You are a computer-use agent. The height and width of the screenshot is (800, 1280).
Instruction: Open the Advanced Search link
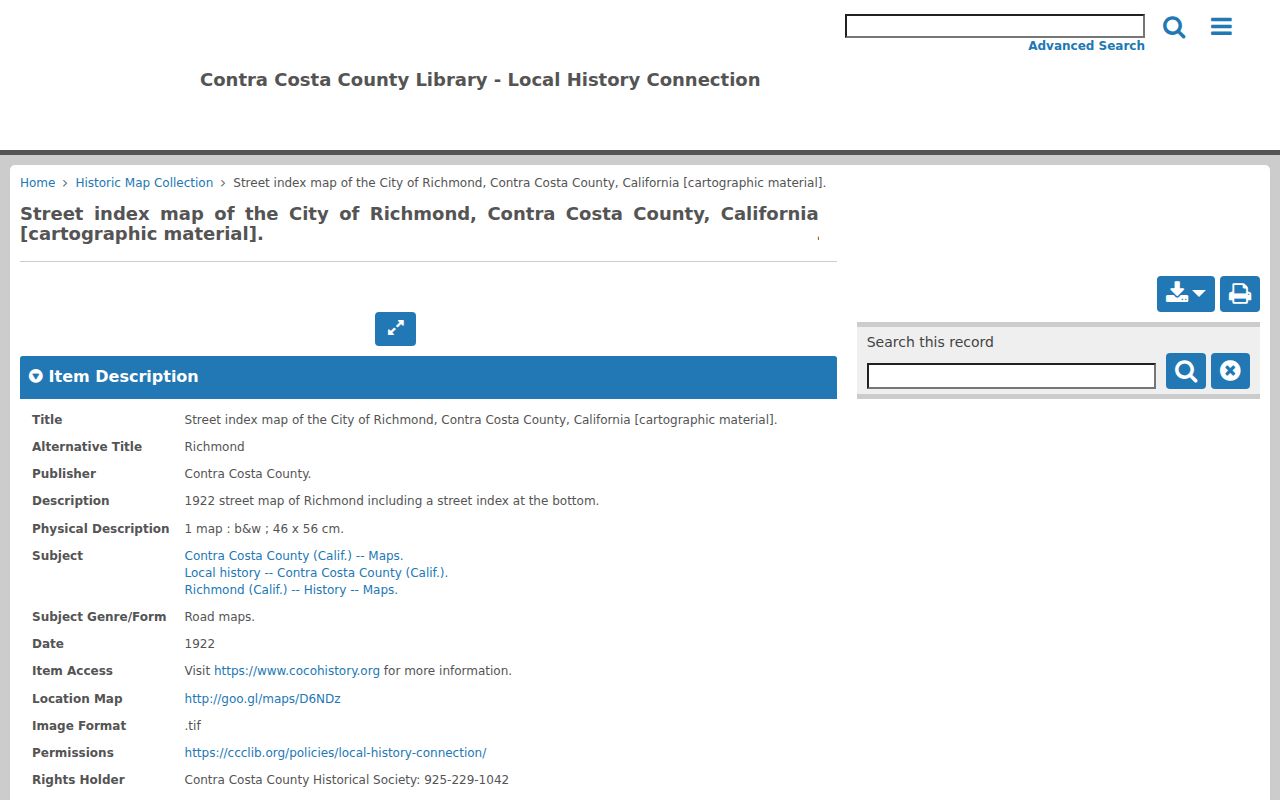tap(1086, 46)
